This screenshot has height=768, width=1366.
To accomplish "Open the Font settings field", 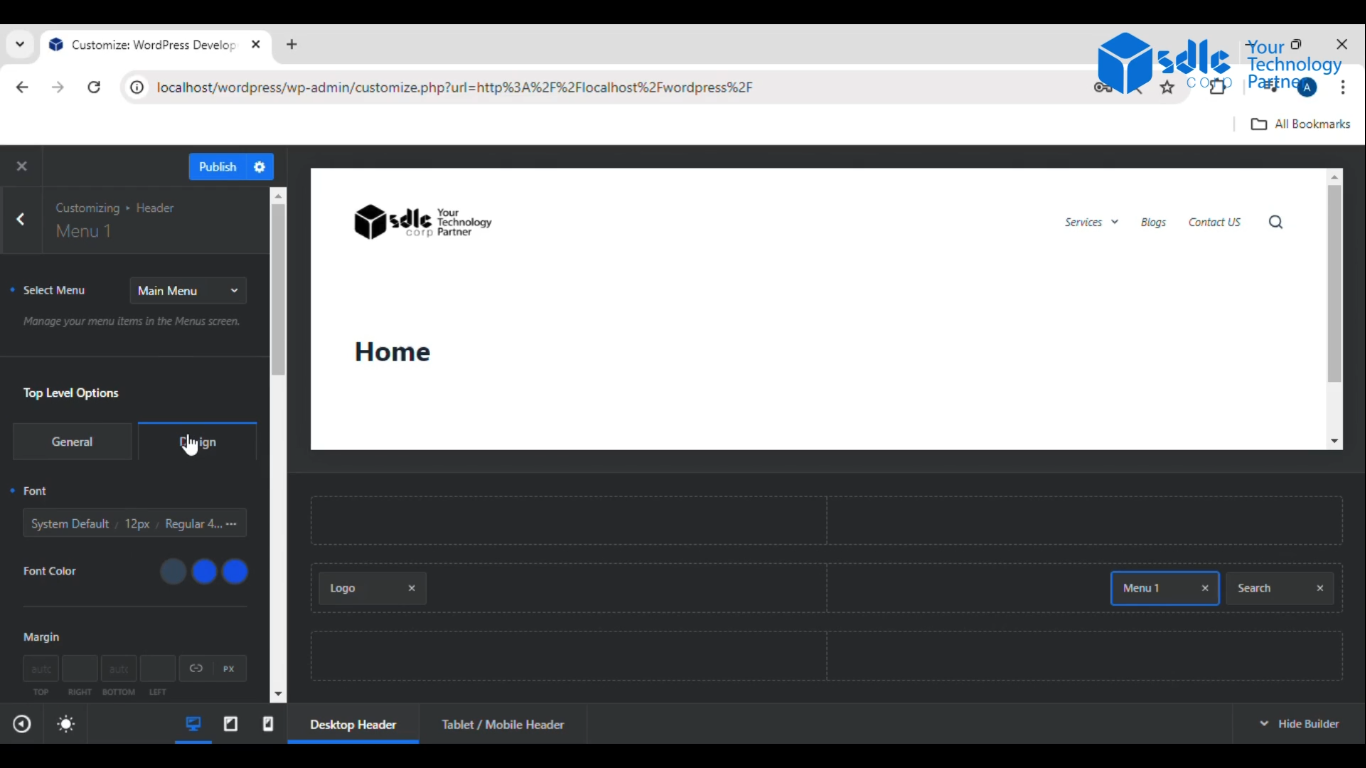I will pyautogui.click(x=134, y=524).
